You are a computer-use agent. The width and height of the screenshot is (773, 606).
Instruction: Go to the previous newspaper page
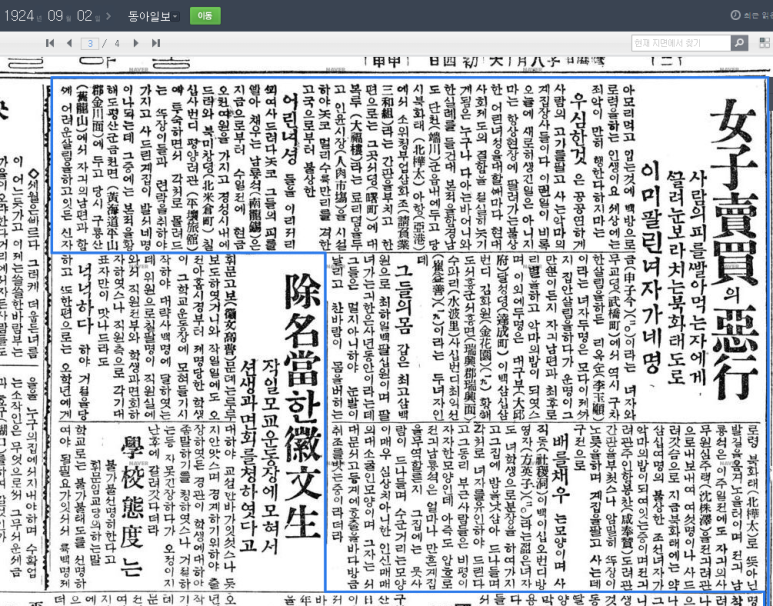(69, 43)
